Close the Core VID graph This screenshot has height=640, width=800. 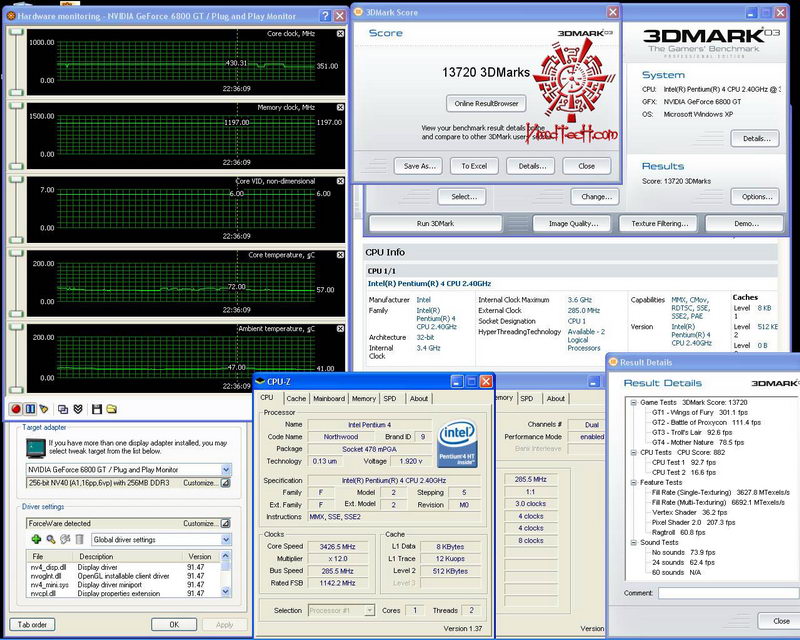tap(340, 181)
